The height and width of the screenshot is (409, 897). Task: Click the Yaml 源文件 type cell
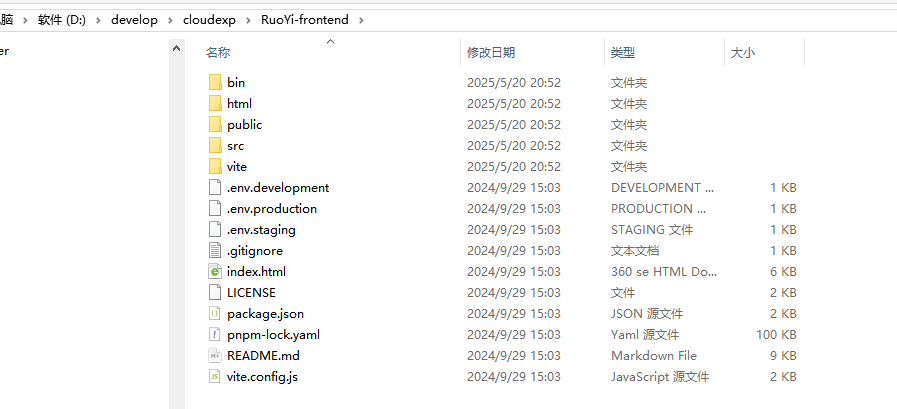point(645,335)
